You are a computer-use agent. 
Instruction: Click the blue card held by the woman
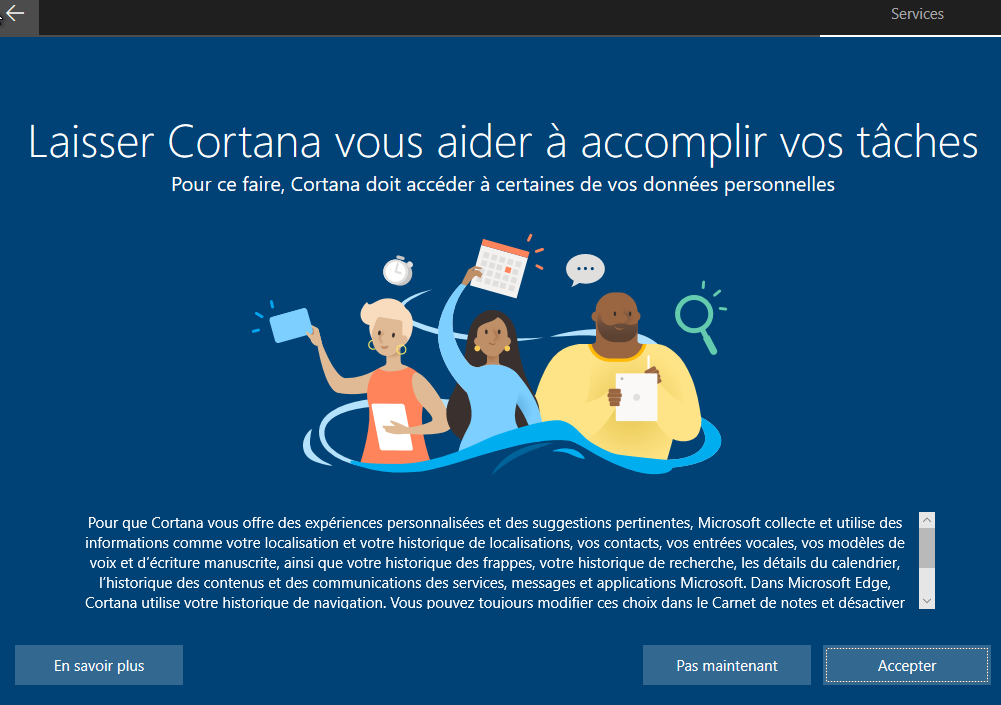click(290, 325)
